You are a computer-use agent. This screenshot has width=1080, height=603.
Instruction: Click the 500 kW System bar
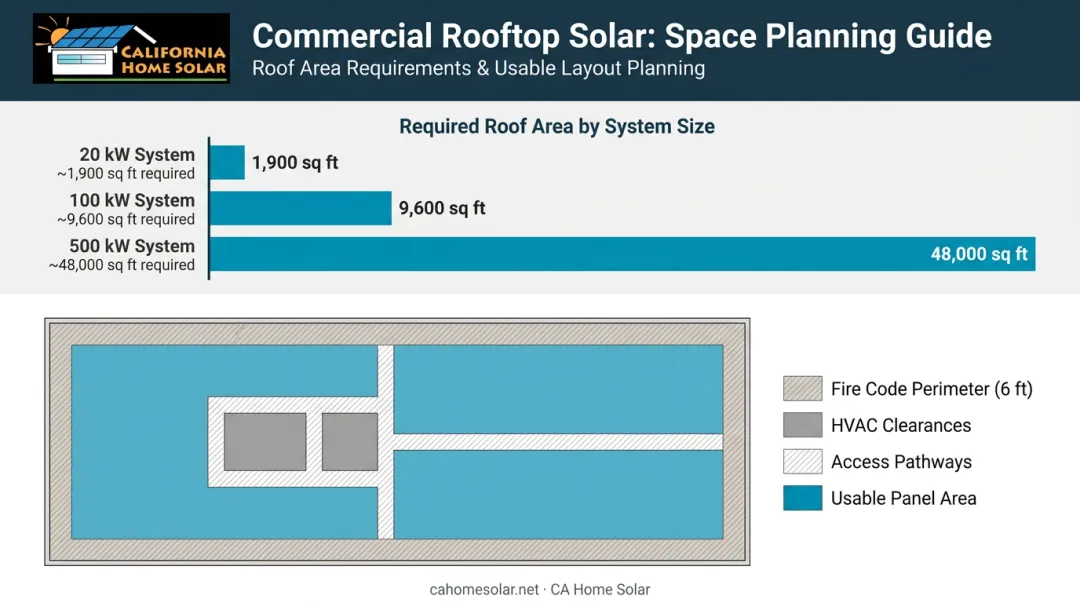pyautogui.click(x=623, y=254)
